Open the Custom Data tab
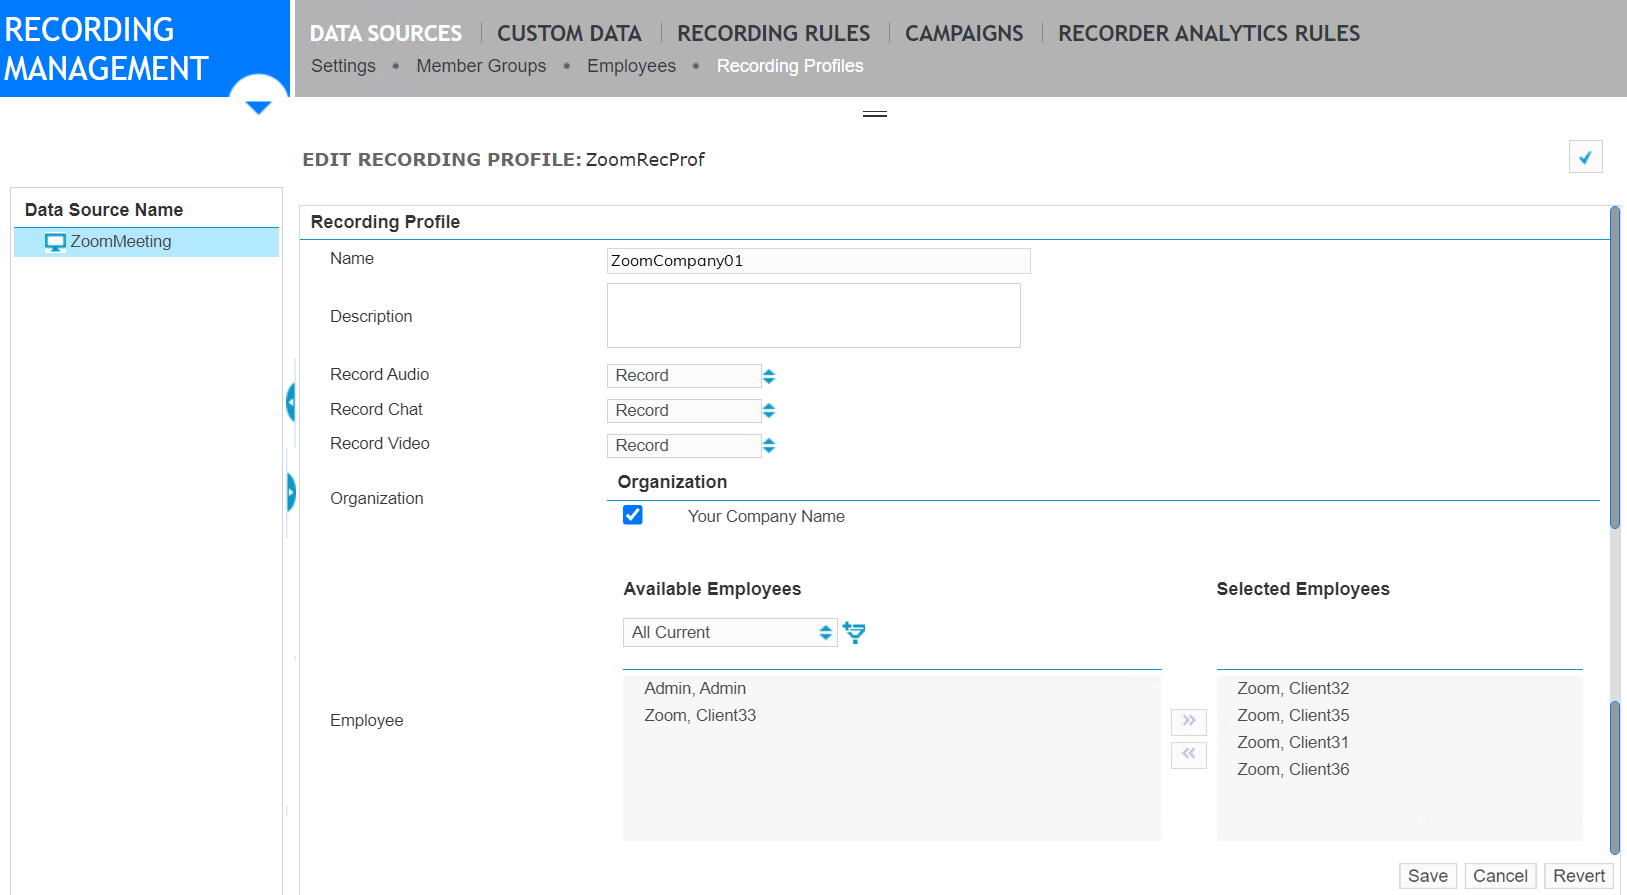 (569, 33)
